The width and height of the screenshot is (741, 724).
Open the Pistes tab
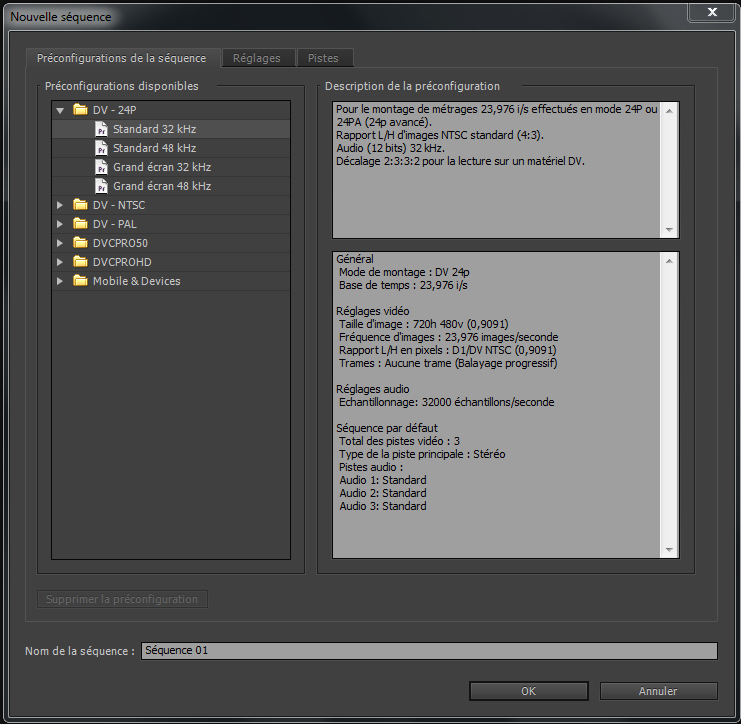[x=324, y=58]
